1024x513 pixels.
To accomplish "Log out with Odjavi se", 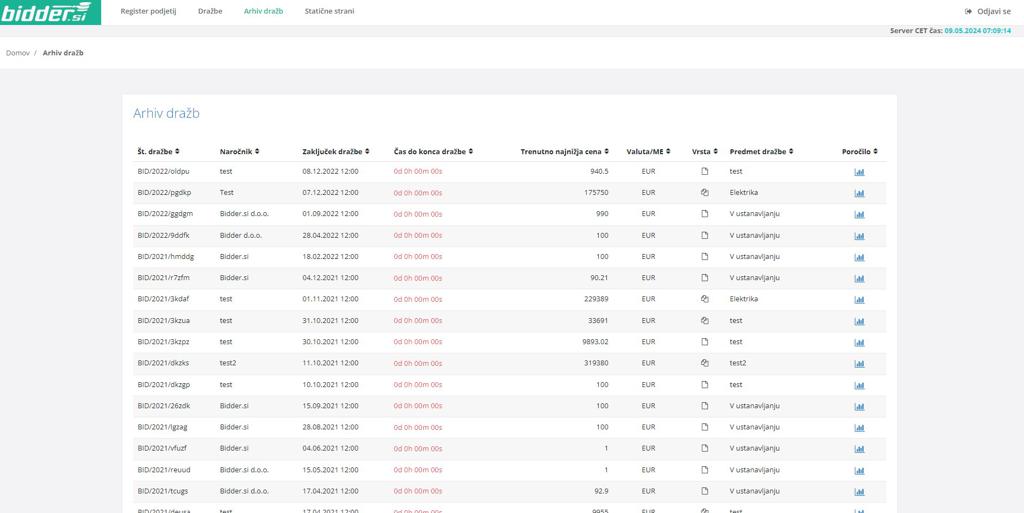I will [x=987, y=11].
